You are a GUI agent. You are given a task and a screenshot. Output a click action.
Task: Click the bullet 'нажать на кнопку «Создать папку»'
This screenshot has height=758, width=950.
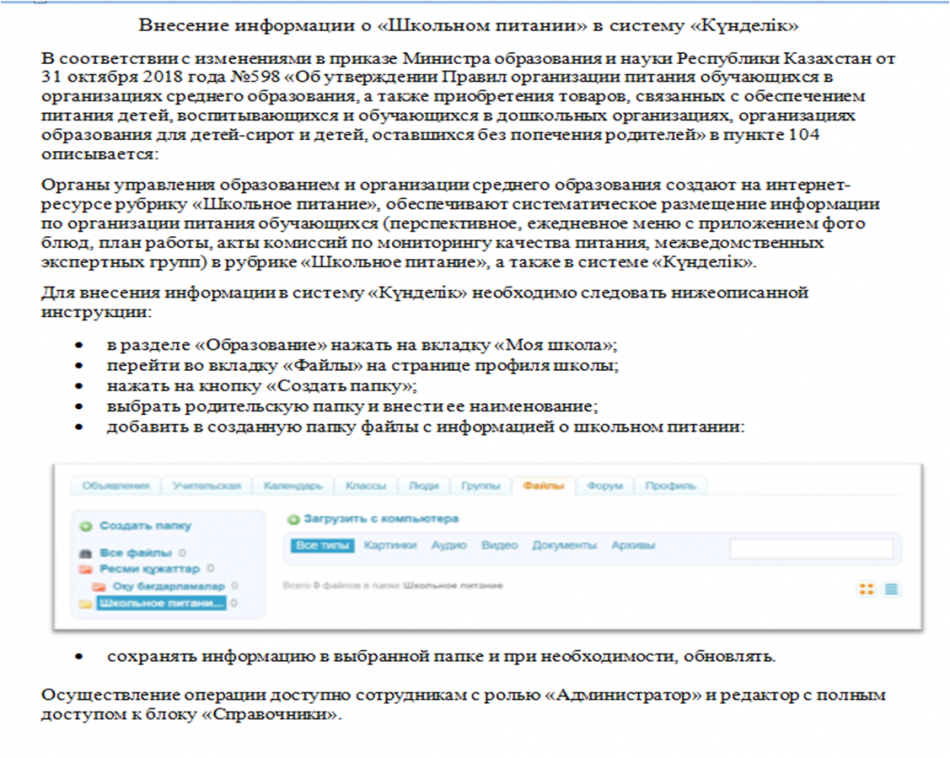coord(262,386)
